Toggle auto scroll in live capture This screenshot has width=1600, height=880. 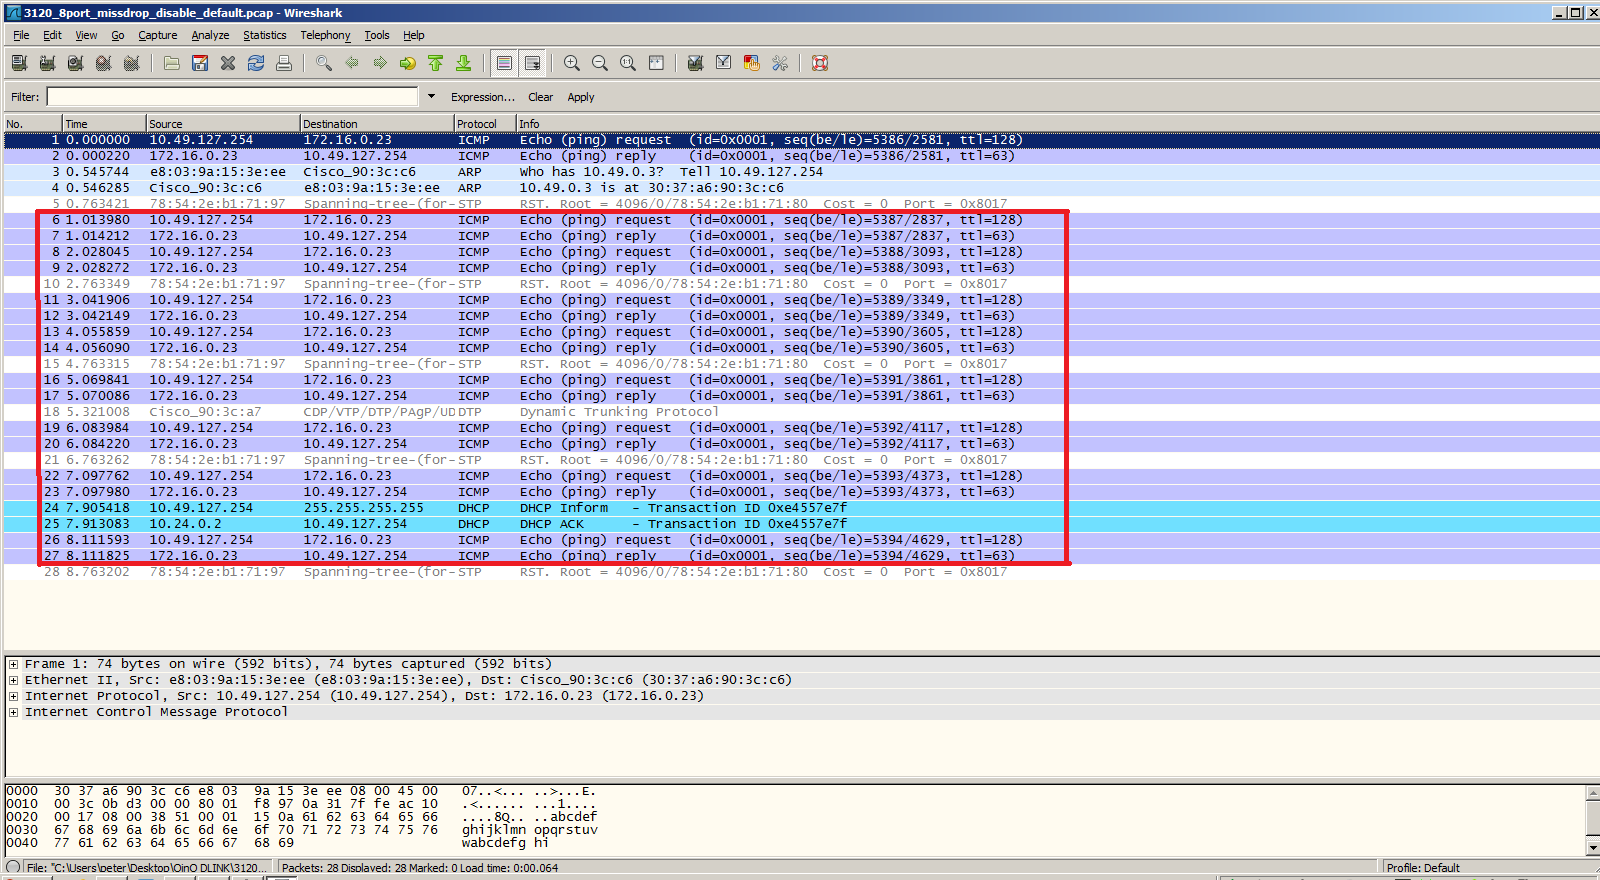tap(533, 63)
